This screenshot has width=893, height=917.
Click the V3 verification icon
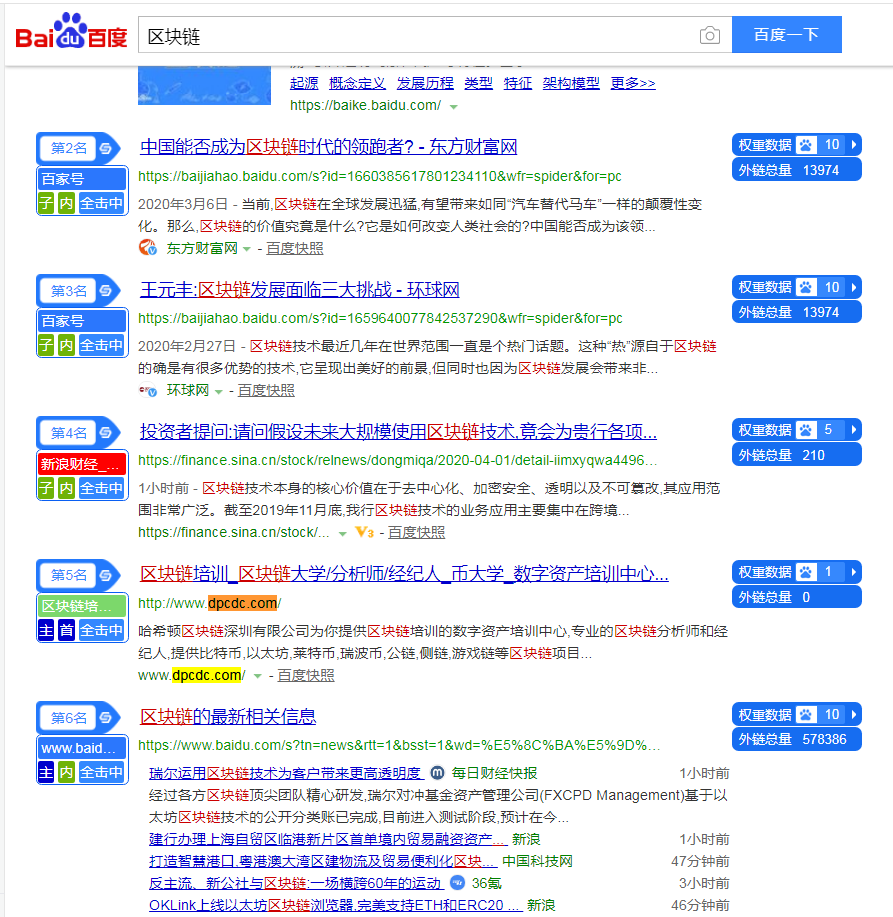coord(364,532)
